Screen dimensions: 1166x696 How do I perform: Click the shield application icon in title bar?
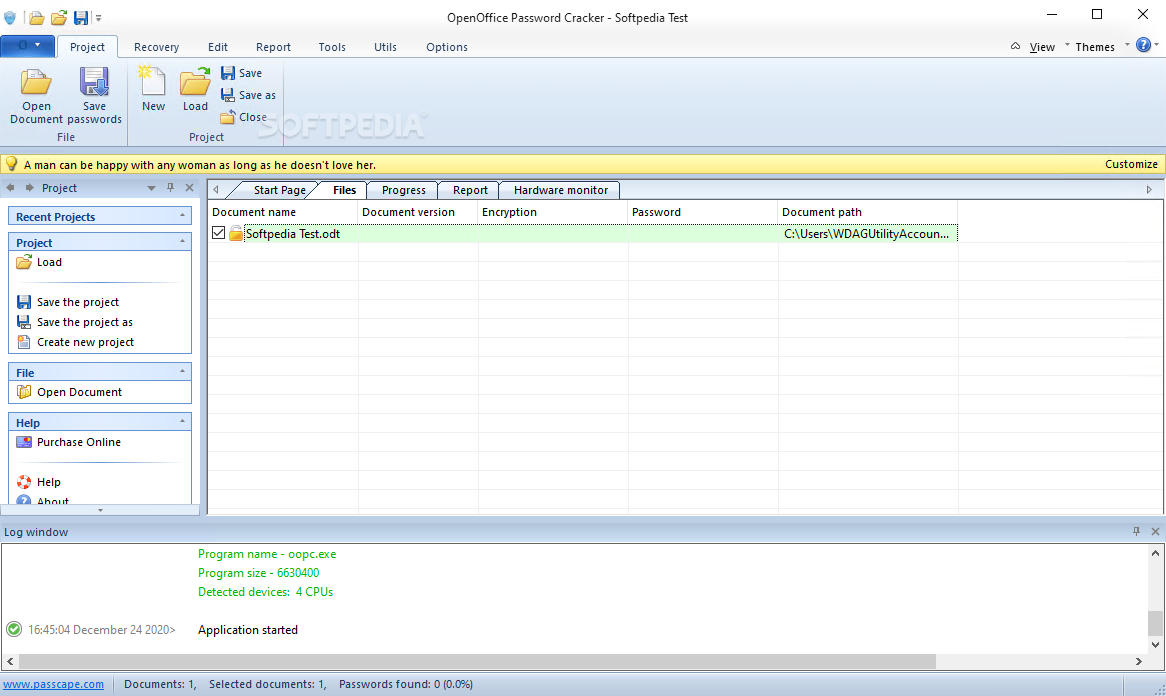coord(10,18)
